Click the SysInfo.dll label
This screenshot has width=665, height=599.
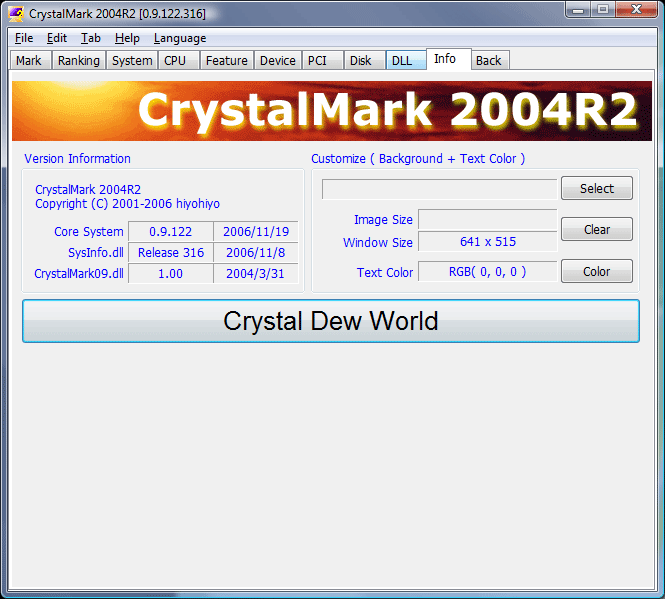pos(96,253)
